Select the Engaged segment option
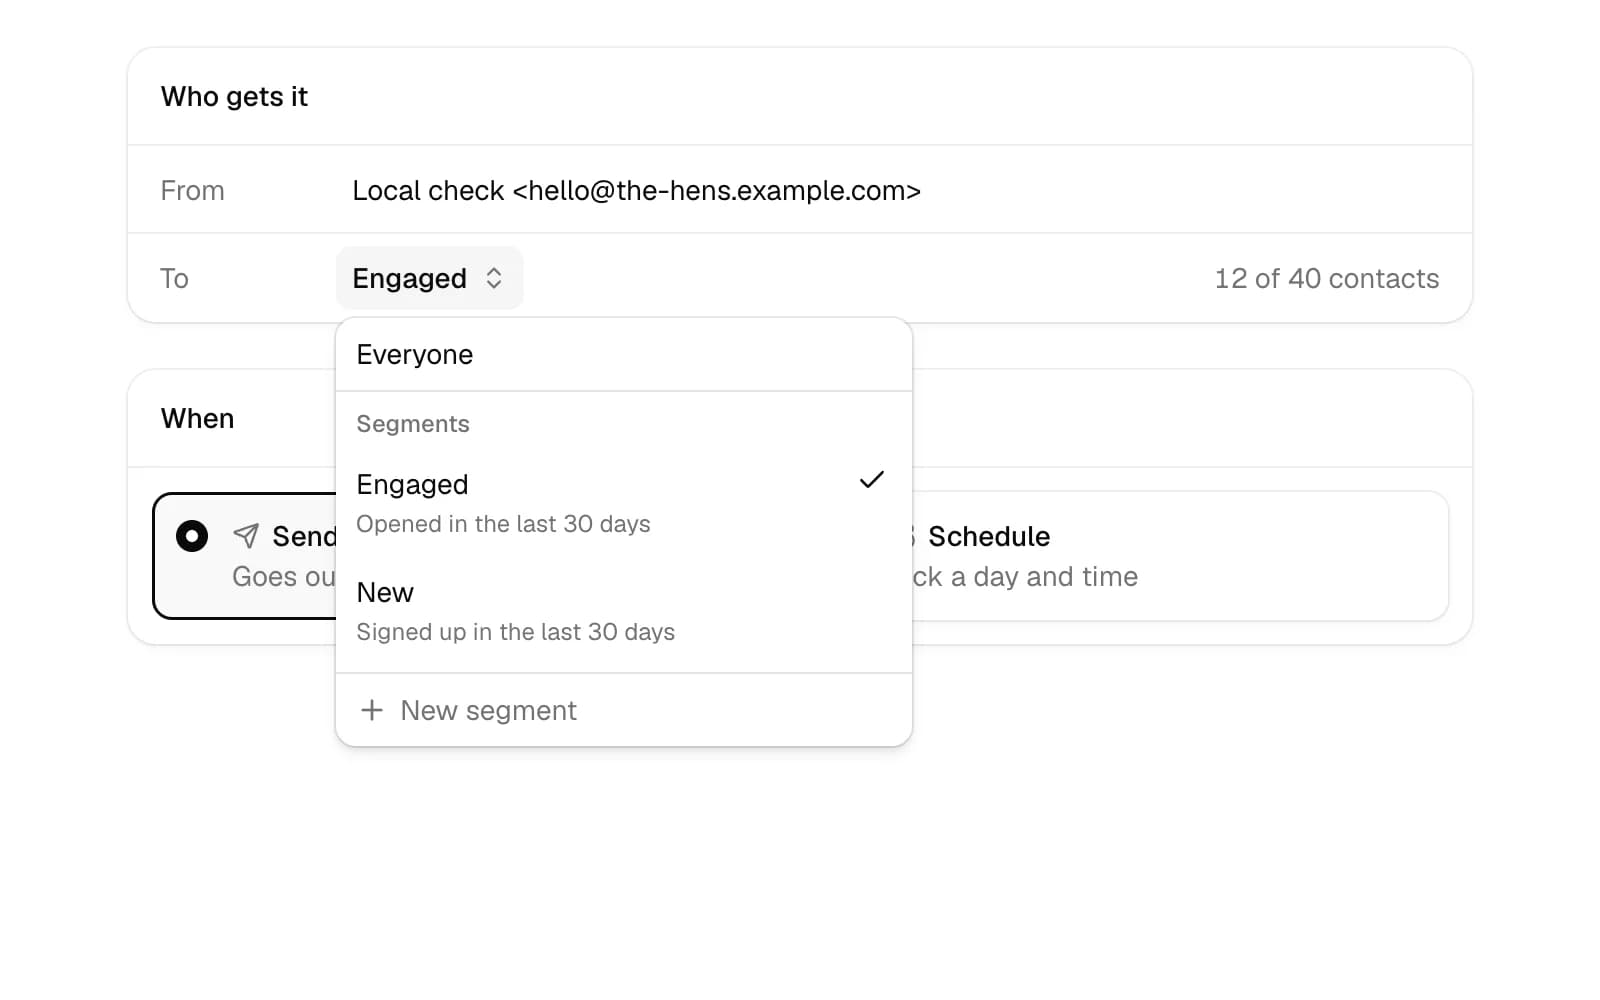Viewport: 1600px width, 1000px height. tap(624, 503)
